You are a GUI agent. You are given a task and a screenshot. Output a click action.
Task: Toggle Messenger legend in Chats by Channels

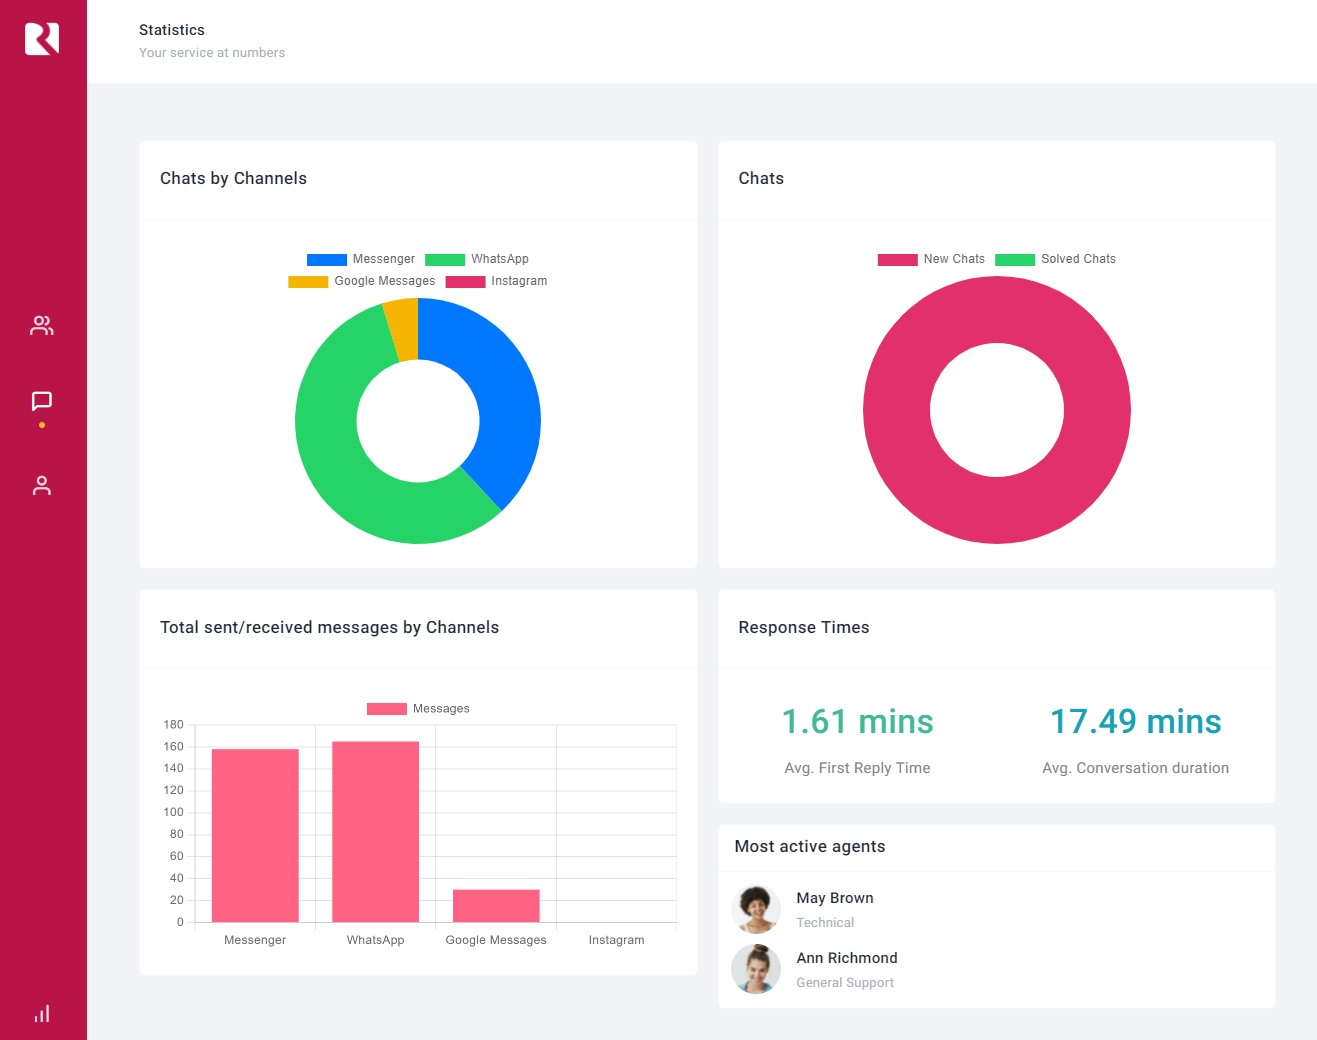coord(361,259)
